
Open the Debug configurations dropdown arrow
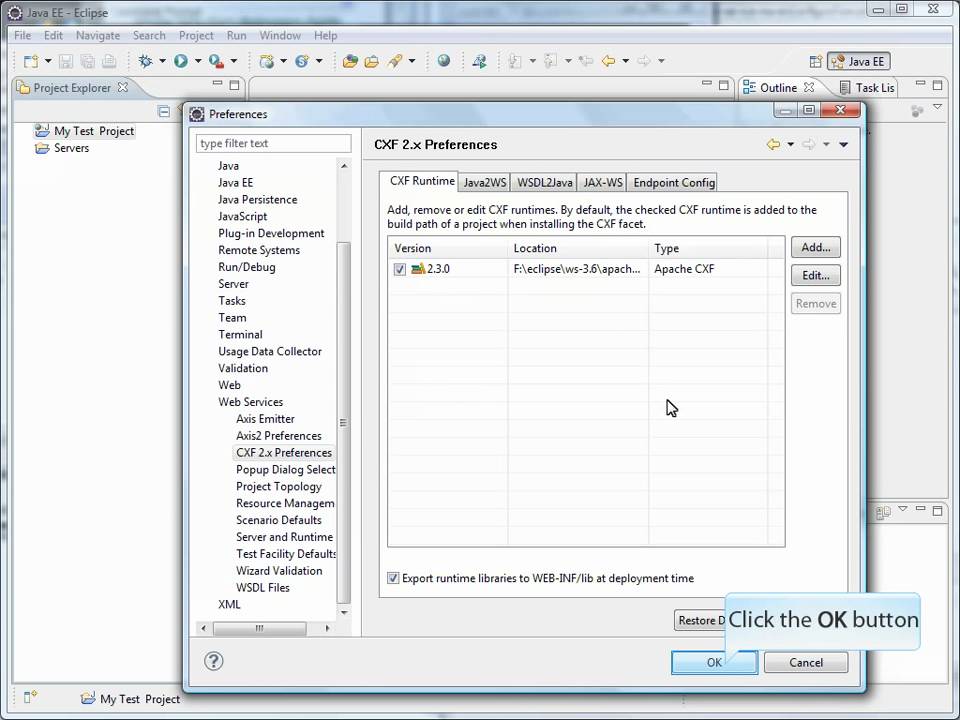[x=162, y=61]
